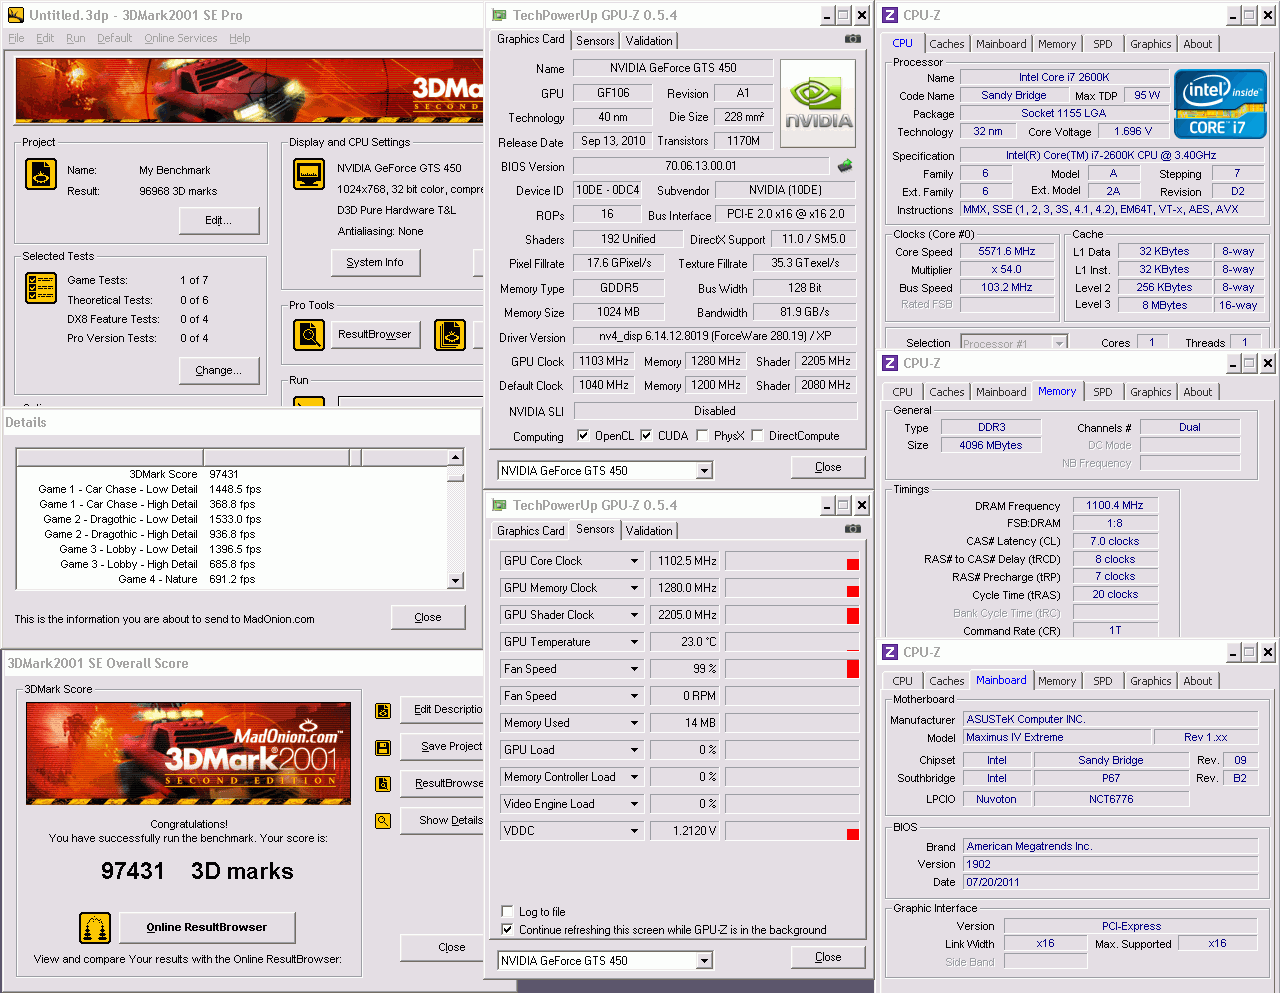Click scroll up arrow in Details list
Image resolution: width=1280 pixels, height=993 pixels.
[456, 457]
